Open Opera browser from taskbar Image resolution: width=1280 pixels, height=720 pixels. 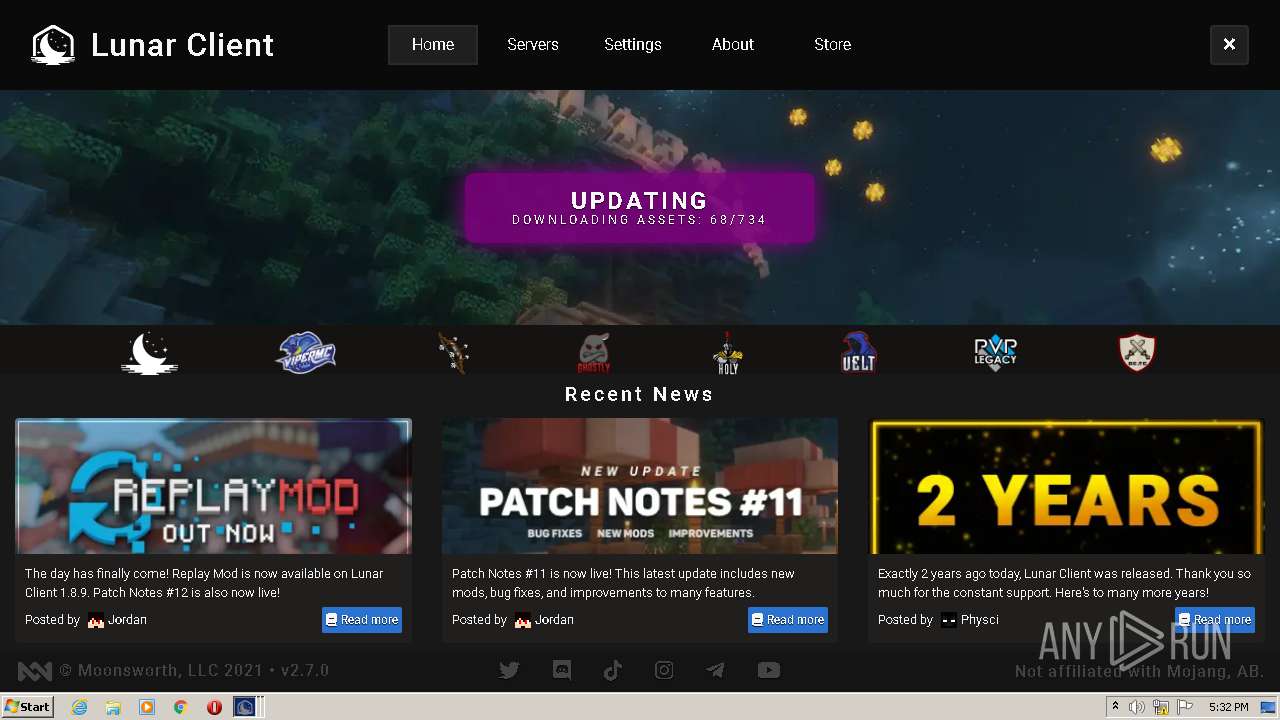214,707
